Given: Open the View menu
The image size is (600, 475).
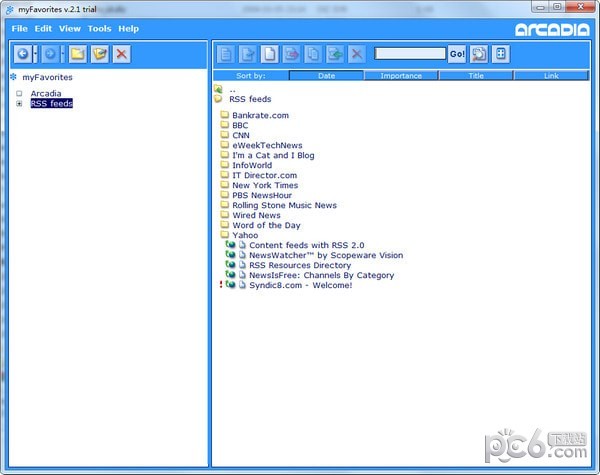Looking at the screenshot, I should point(70,29).
